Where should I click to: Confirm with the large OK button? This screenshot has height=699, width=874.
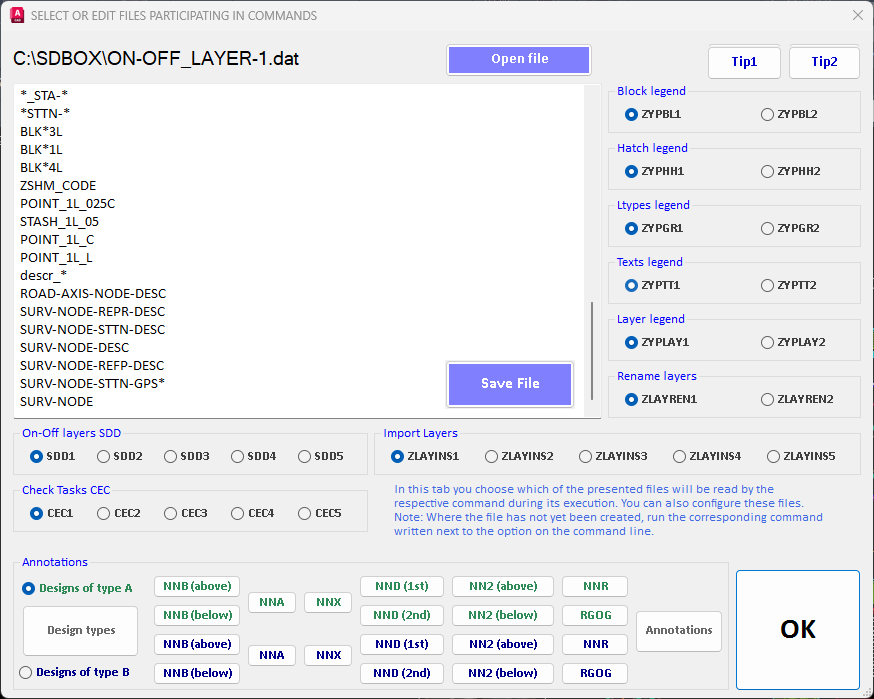pyautogui.click(x=798, y=630)
